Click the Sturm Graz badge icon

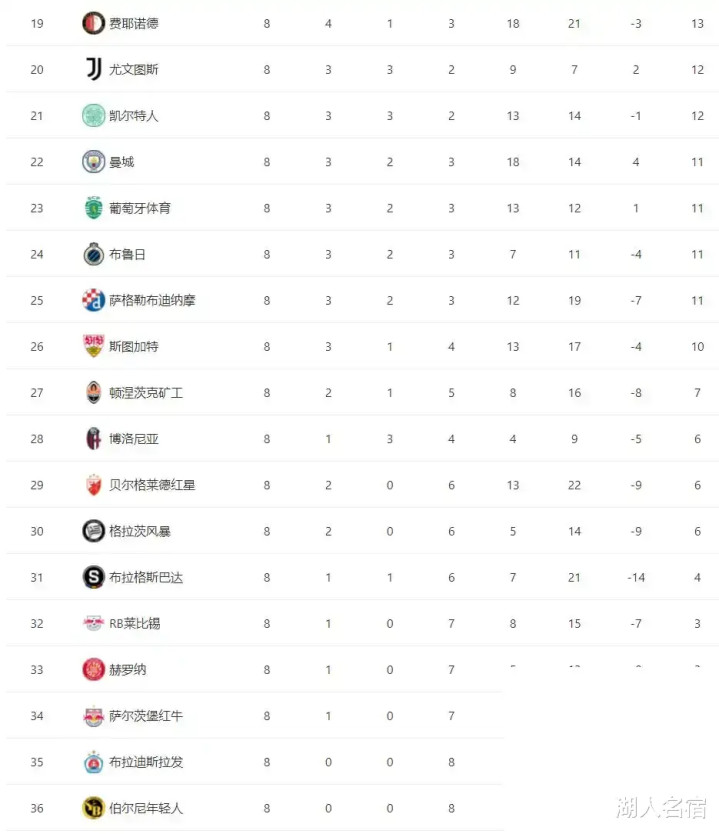[93, 531]
